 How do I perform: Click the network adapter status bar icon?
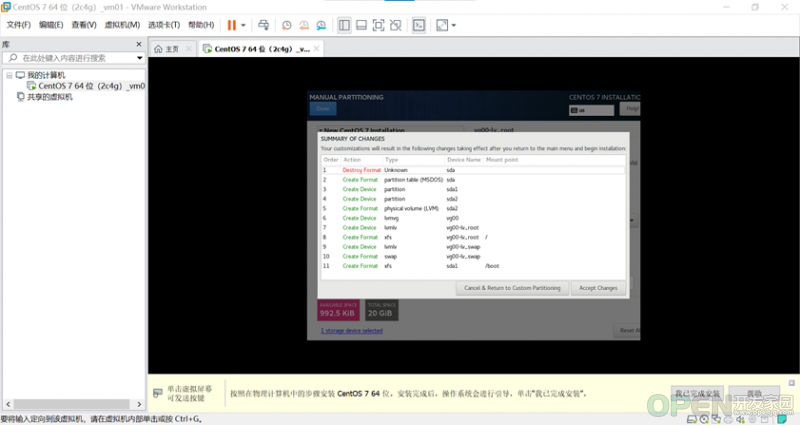pos(716,419)
